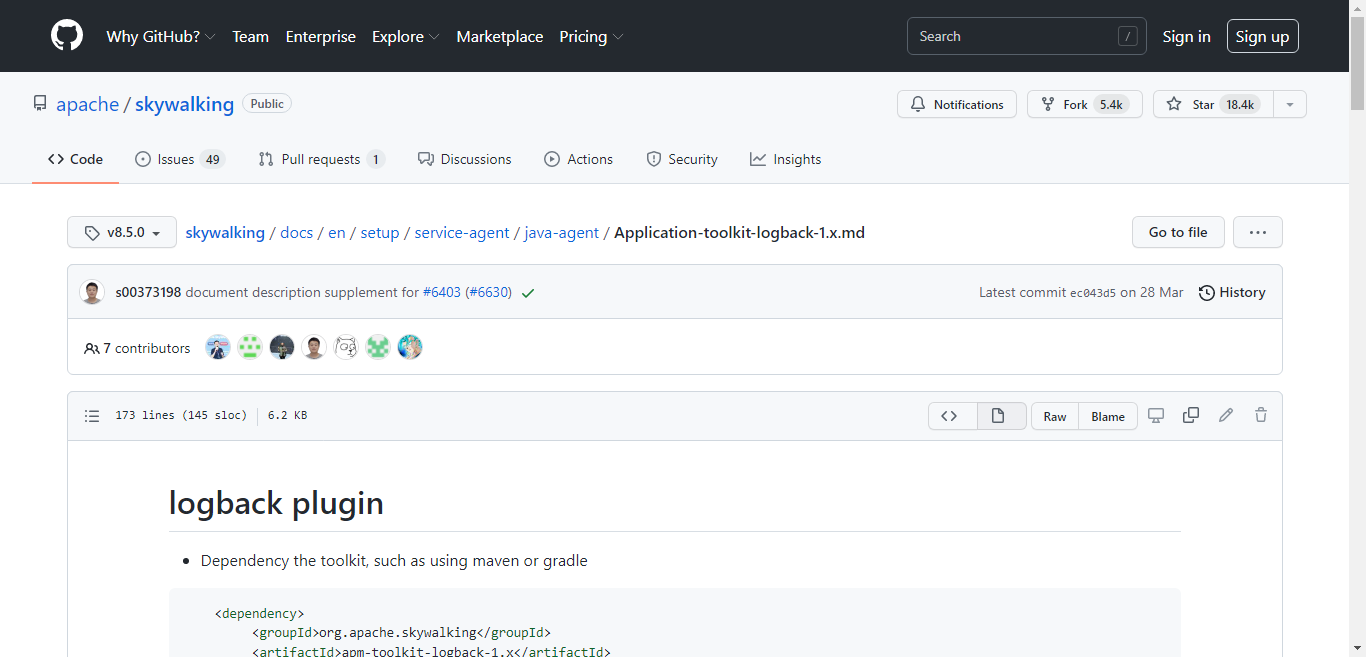Screen dimensions: 1366x657
Task: Open the skywalking repository link
Action: point(184,104)
